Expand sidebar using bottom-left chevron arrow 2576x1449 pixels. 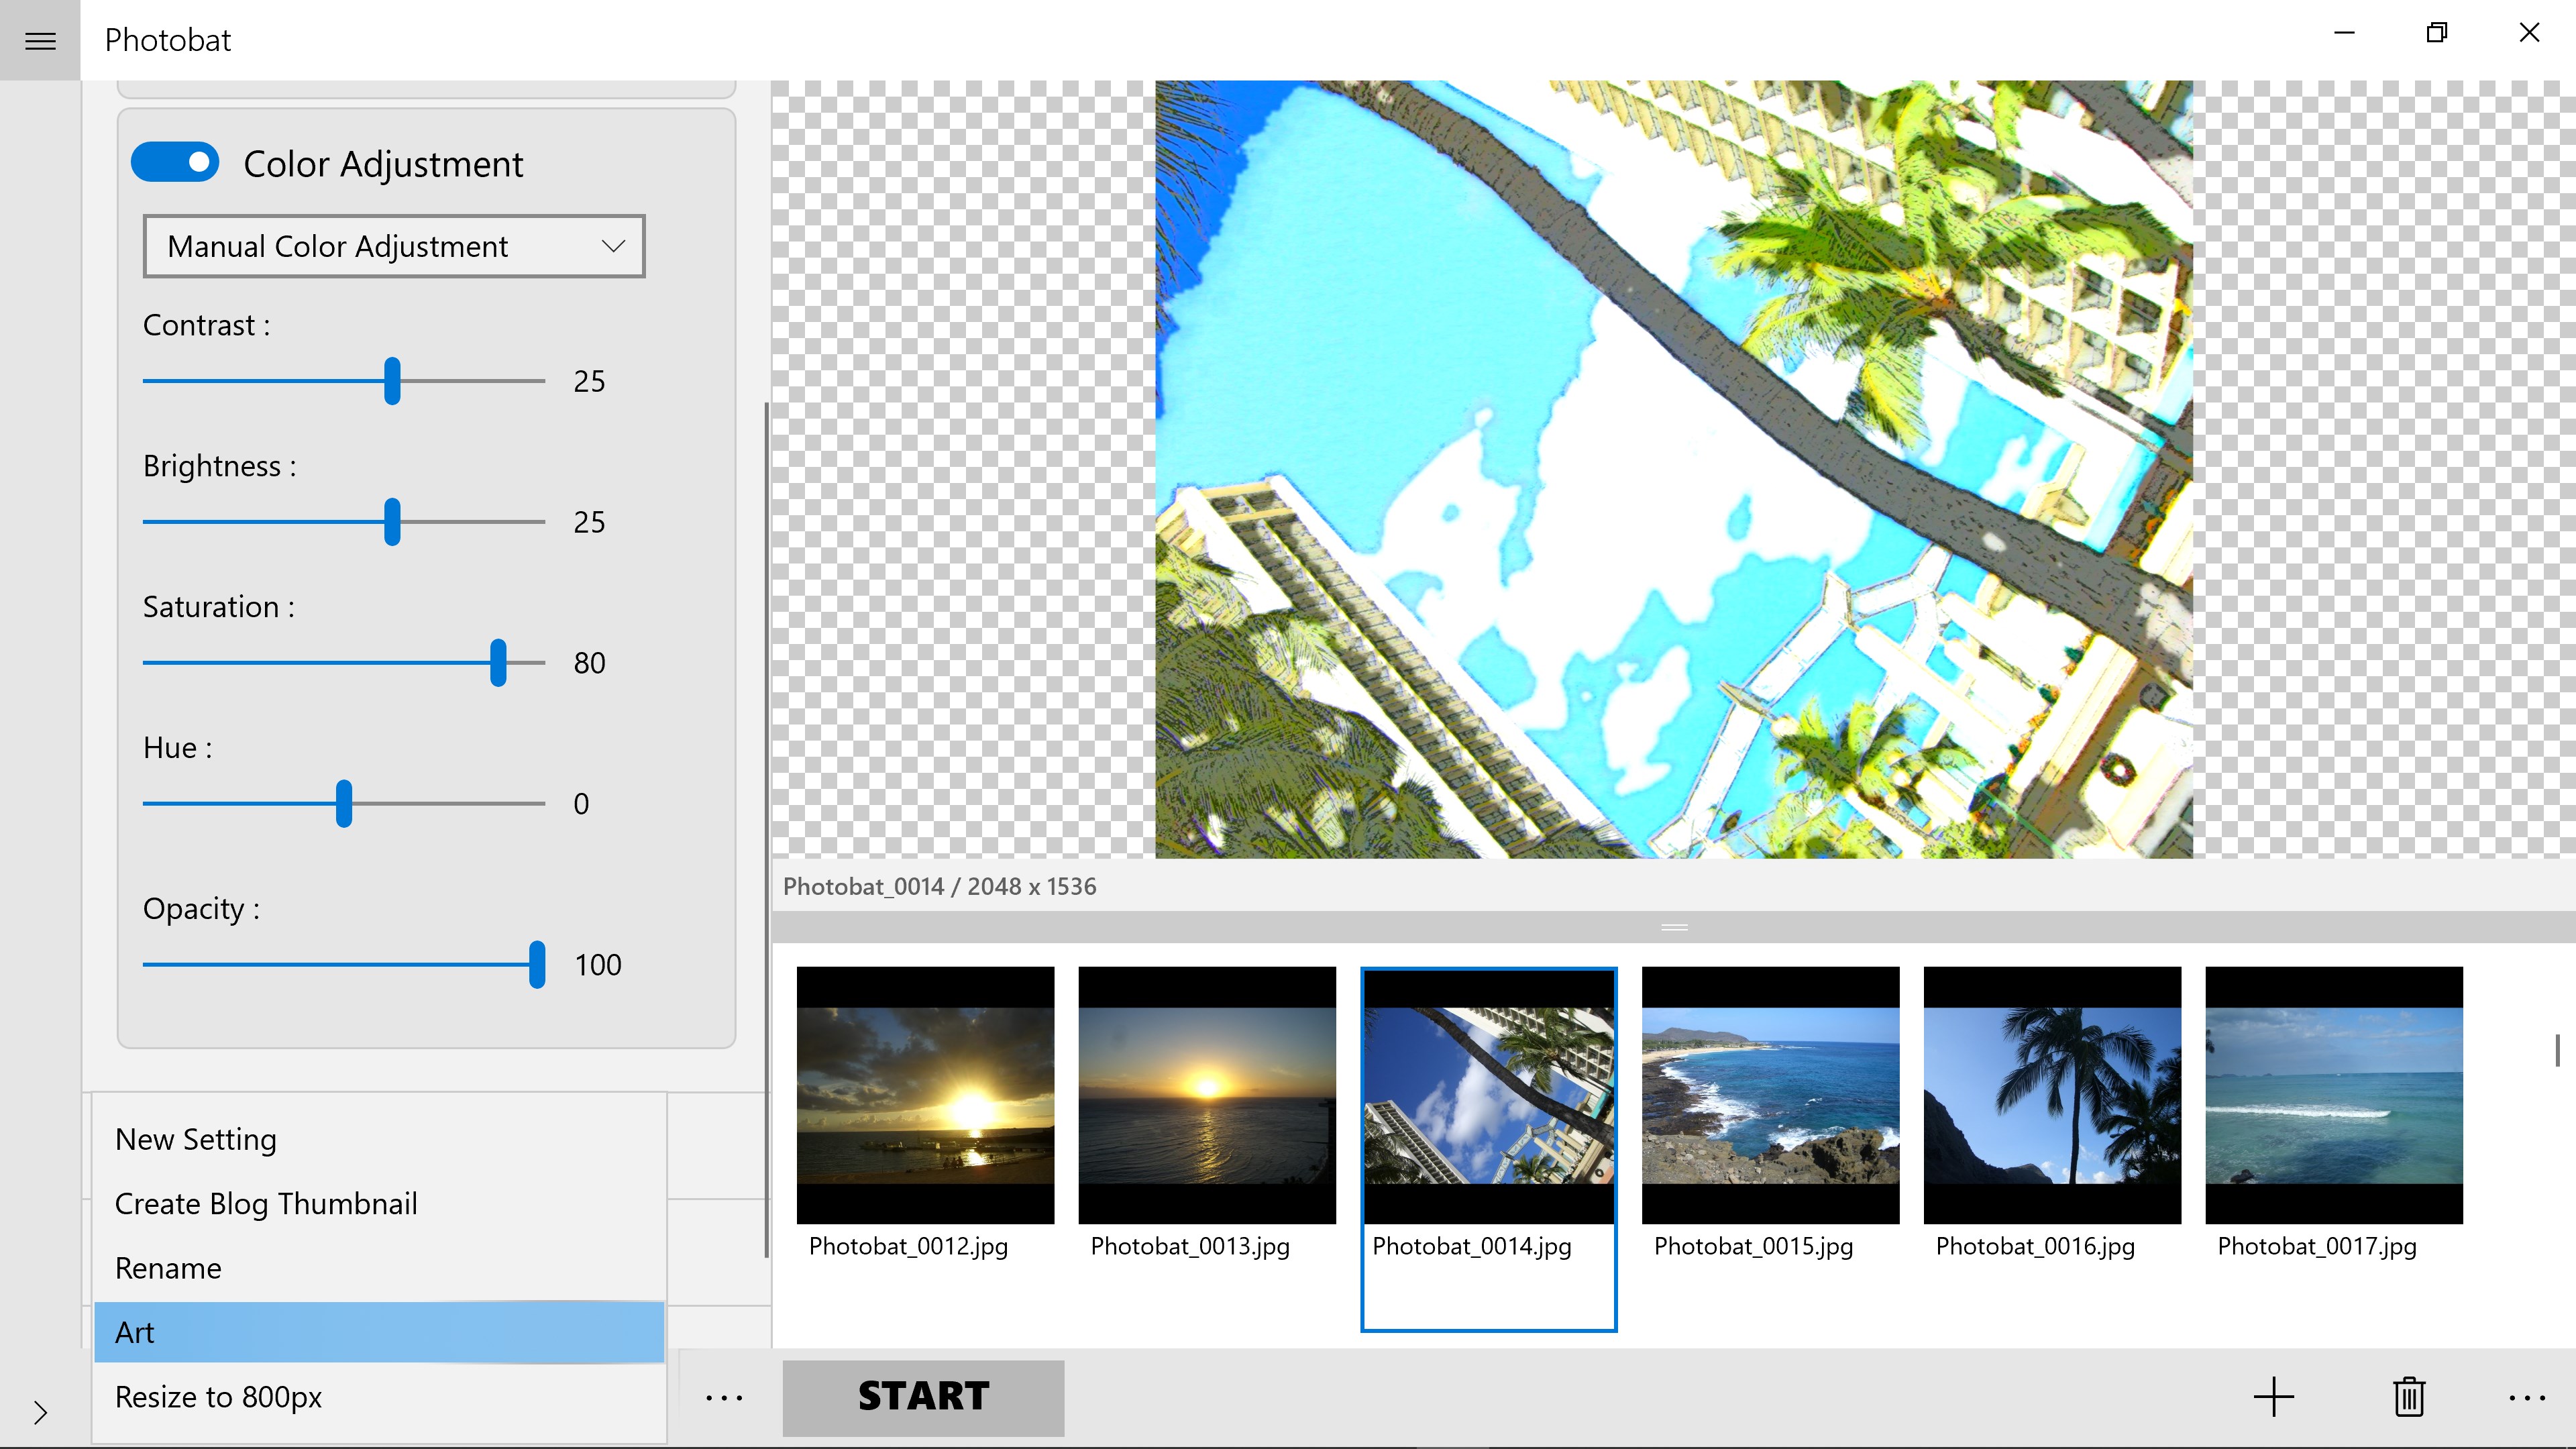[40, 1412]
